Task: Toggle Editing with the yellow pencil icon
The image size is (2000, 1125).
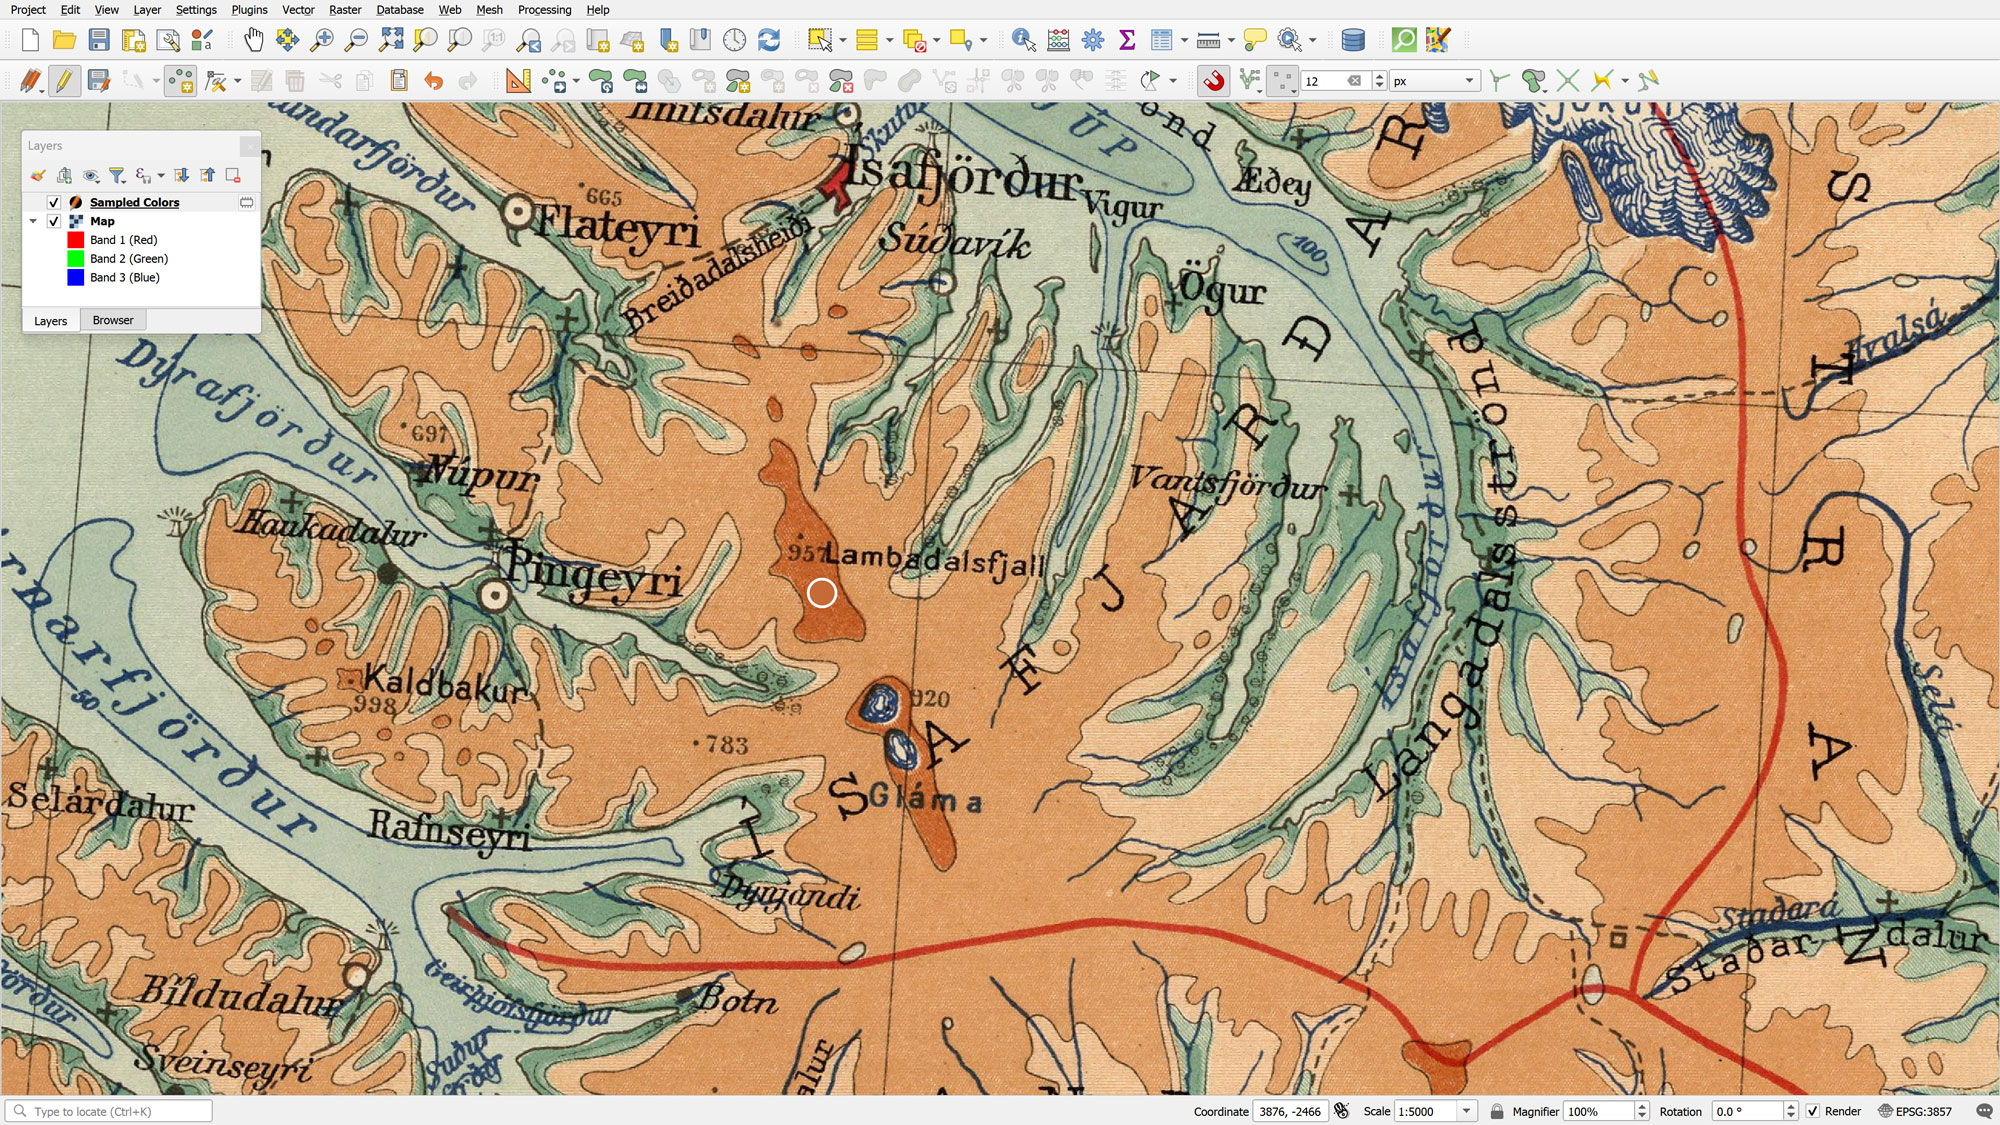Action: 64,80
